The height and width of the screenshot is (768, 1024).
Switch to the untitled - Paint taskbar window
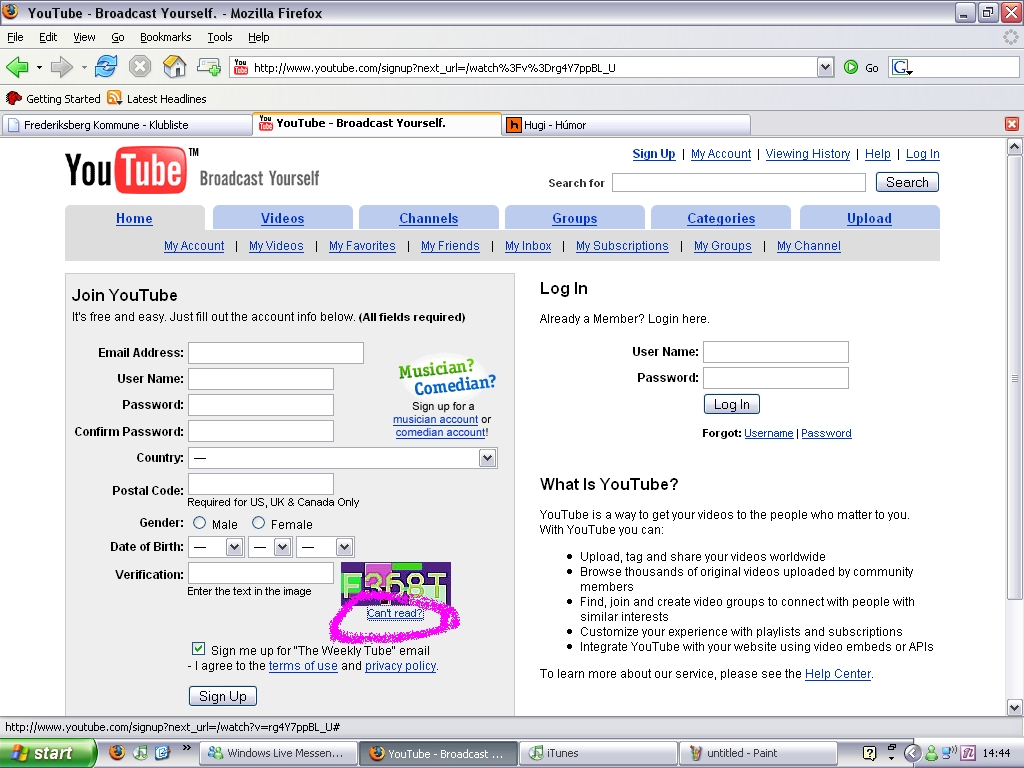[758, 753]
